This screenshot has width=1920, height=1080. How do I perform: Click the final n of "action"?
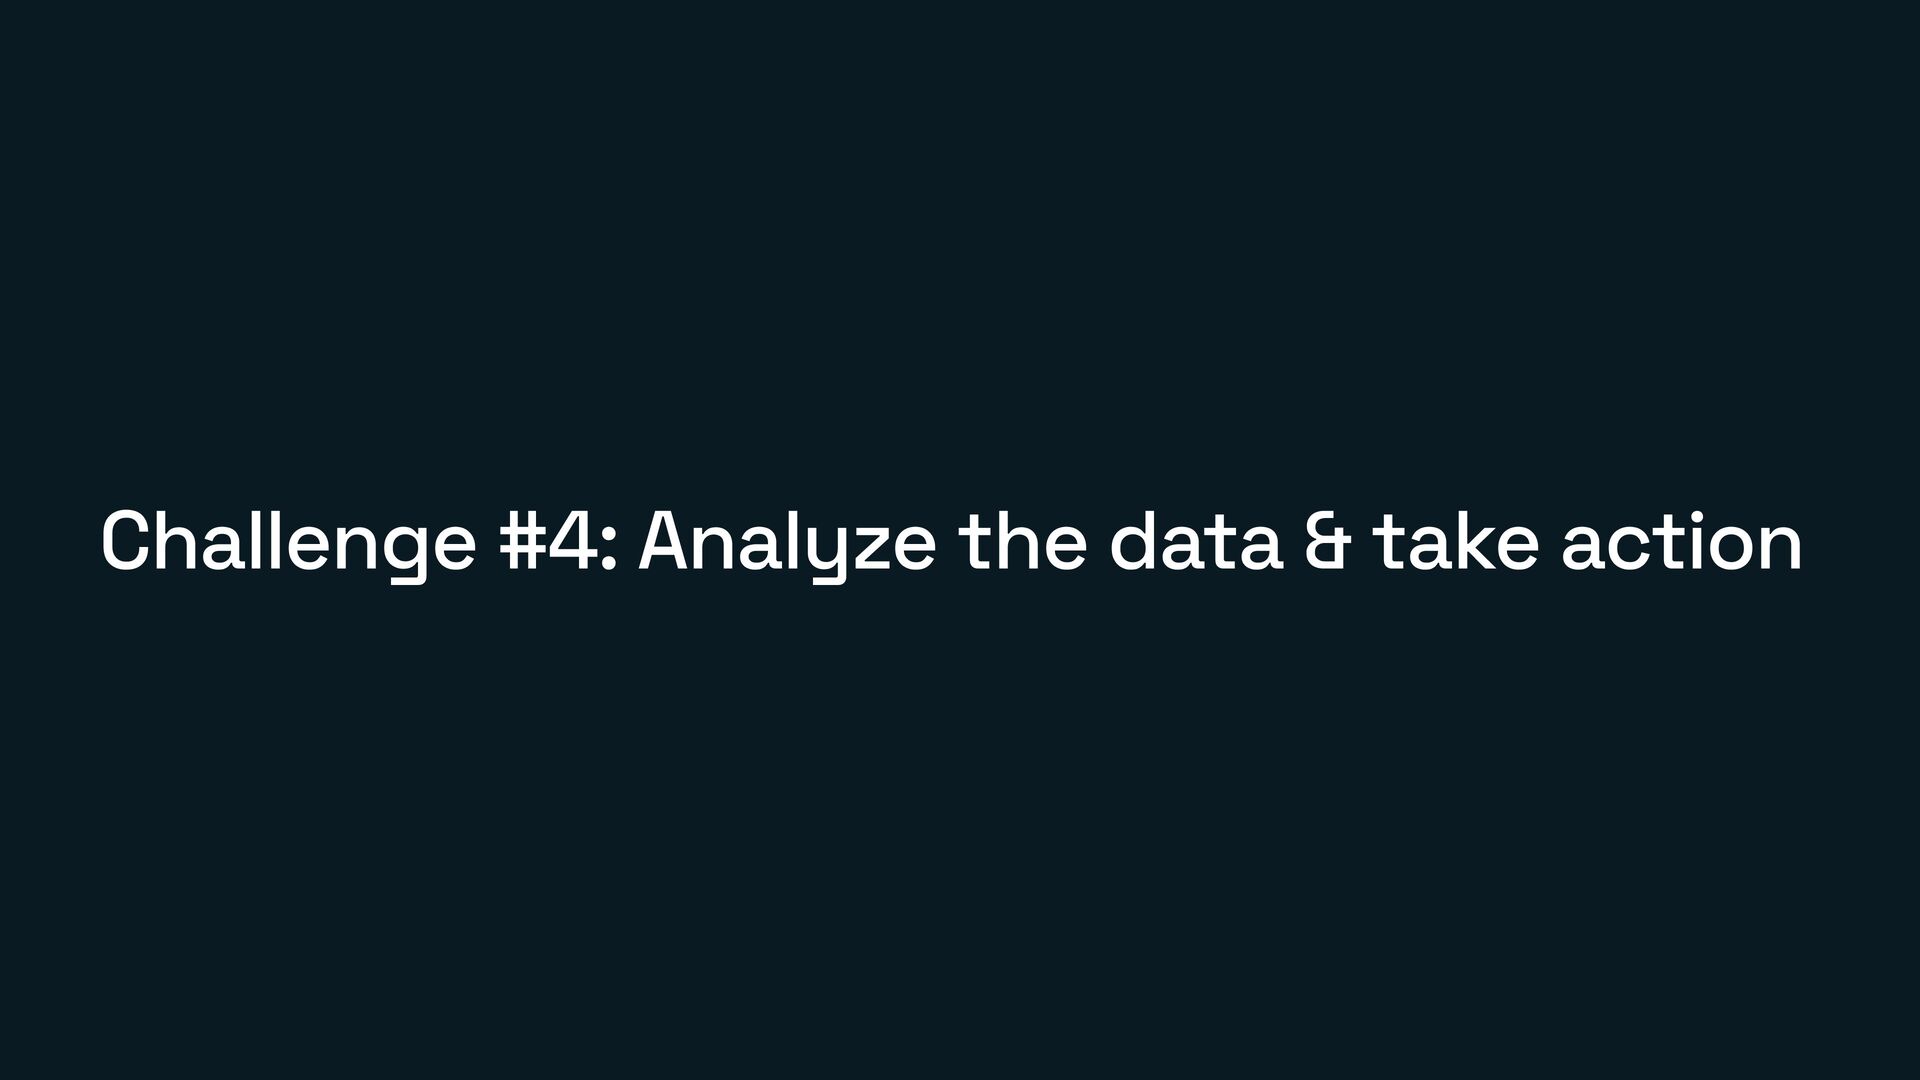coord(1781,548)
